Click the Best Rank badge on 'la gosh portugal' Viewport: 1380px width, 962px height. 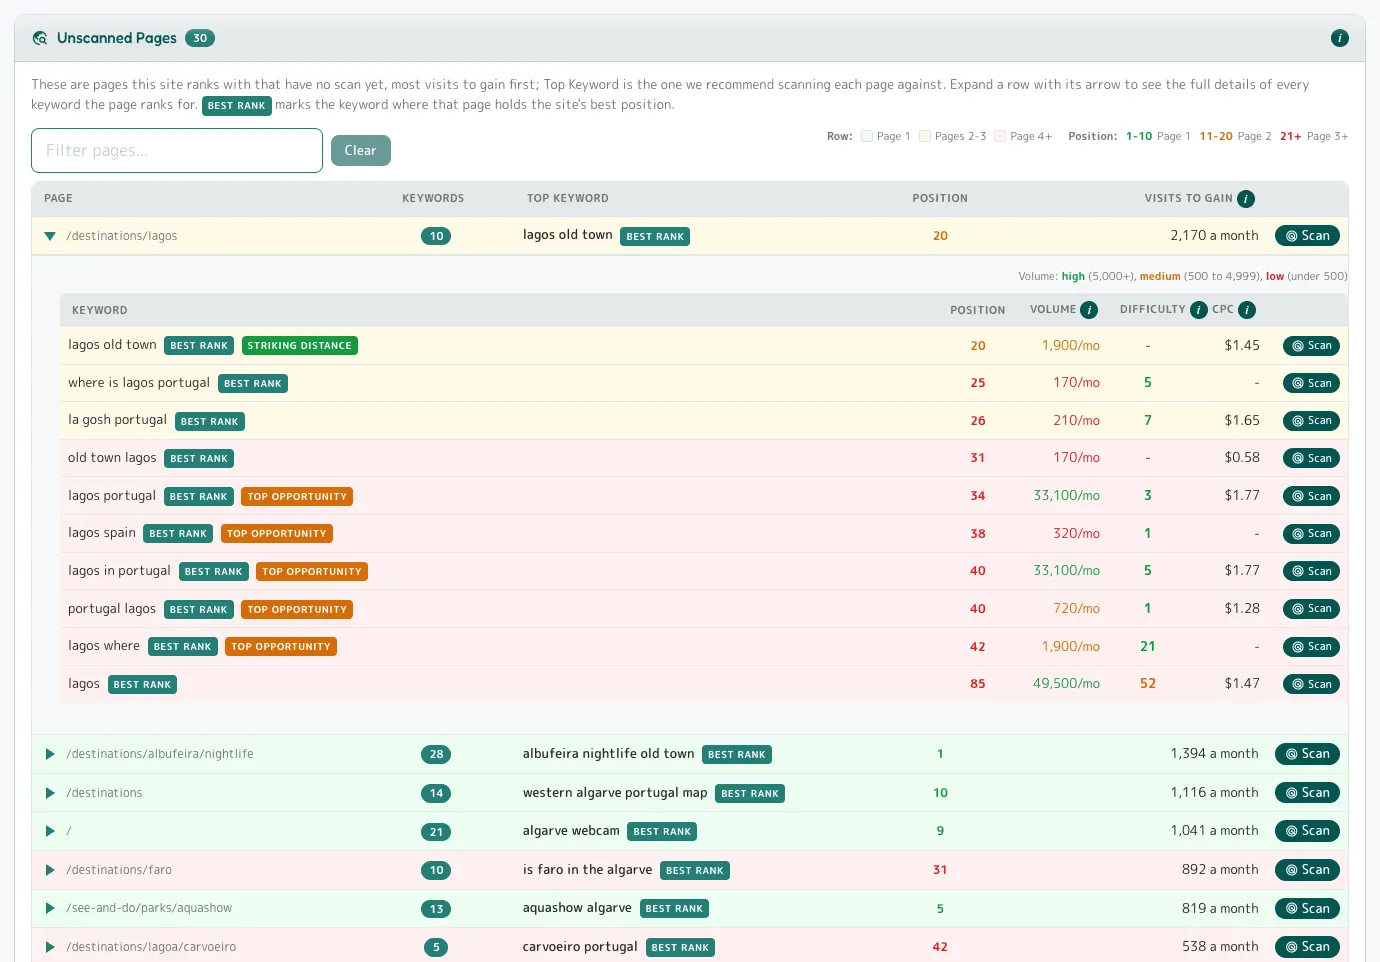tap(210, 422)
